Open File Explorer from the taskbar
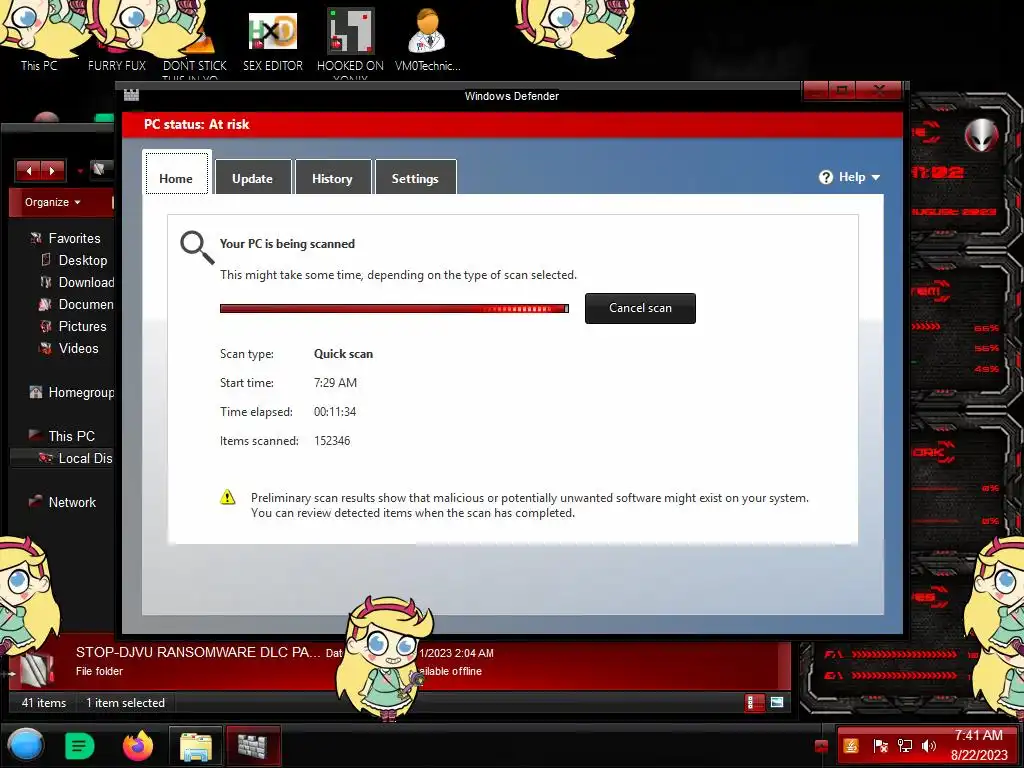The image size is (1024, 768). pyautogui.click(x=196, y=746)
